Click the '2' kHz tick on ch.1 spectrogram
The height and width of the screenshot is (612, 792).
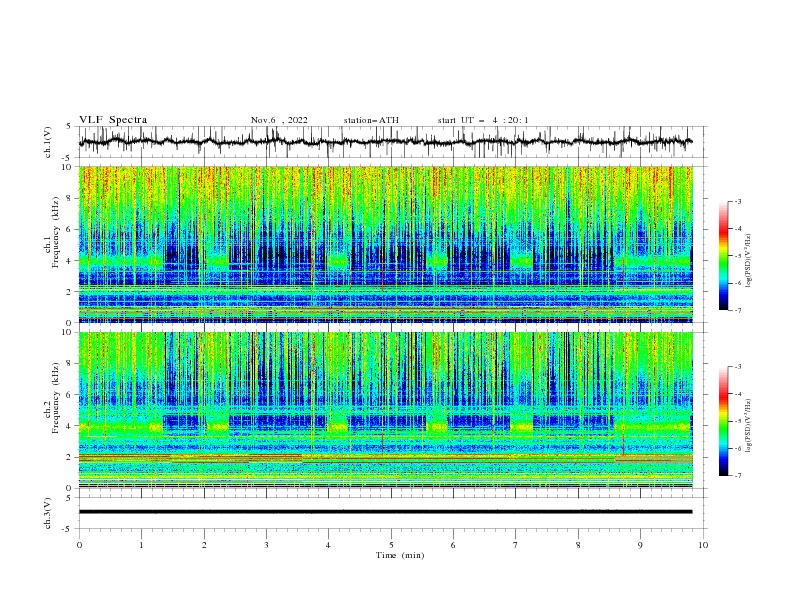[69, 292]
